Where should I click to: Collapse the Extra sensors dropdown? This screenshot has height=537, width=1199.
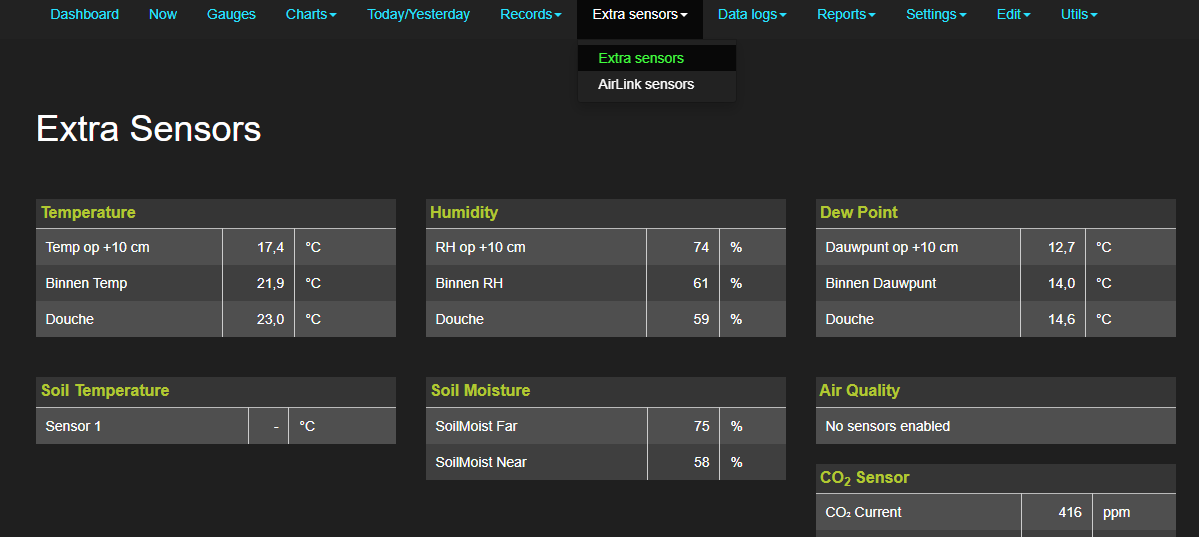point(639,14)
